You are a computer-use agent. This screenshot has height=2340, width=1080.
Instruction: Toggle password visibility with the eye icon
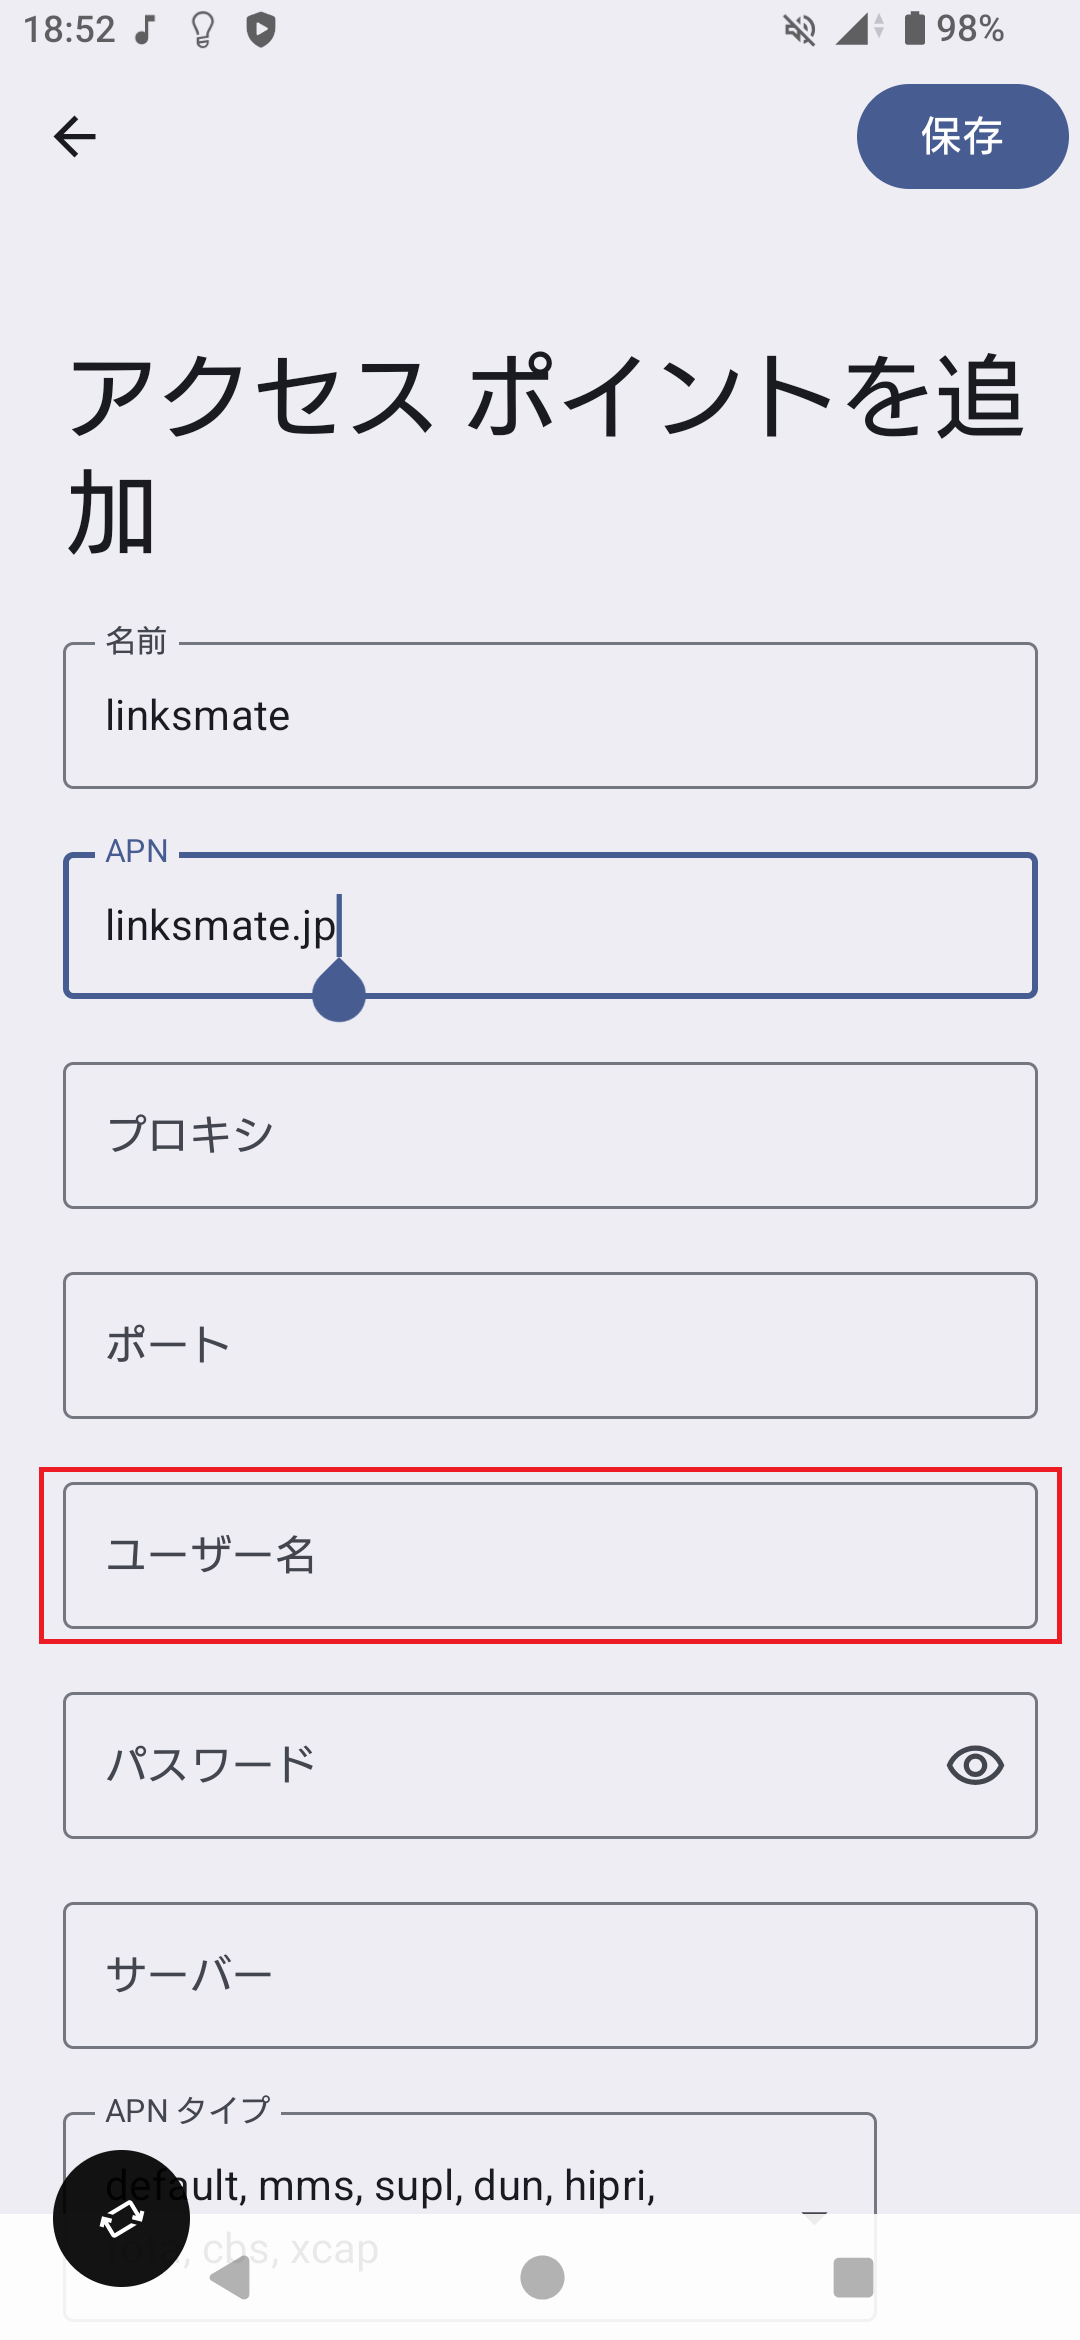(x=975, y=1765)
